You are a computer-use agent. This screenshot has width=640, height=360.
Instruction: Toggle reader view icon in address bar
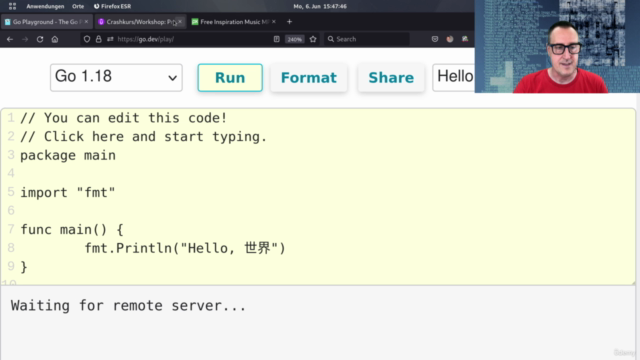pos(276,39)
